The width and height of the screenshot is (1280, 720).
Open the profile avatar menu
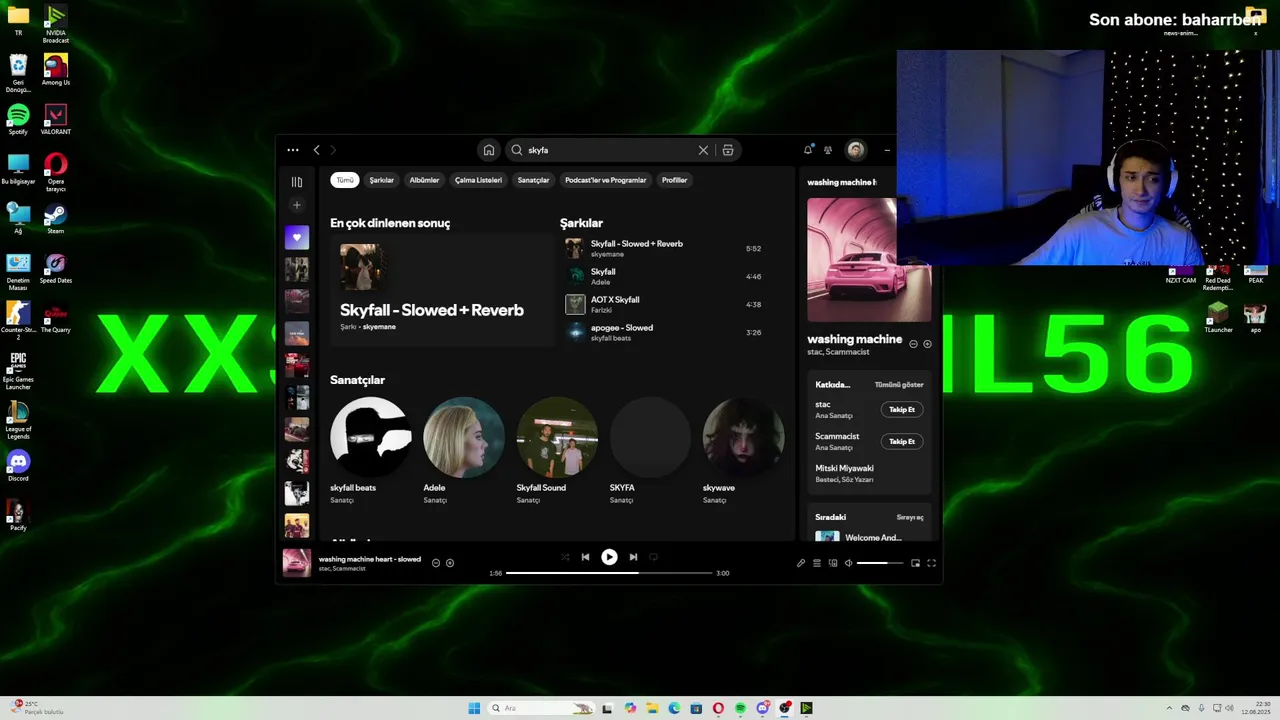(x=856, y=150)
